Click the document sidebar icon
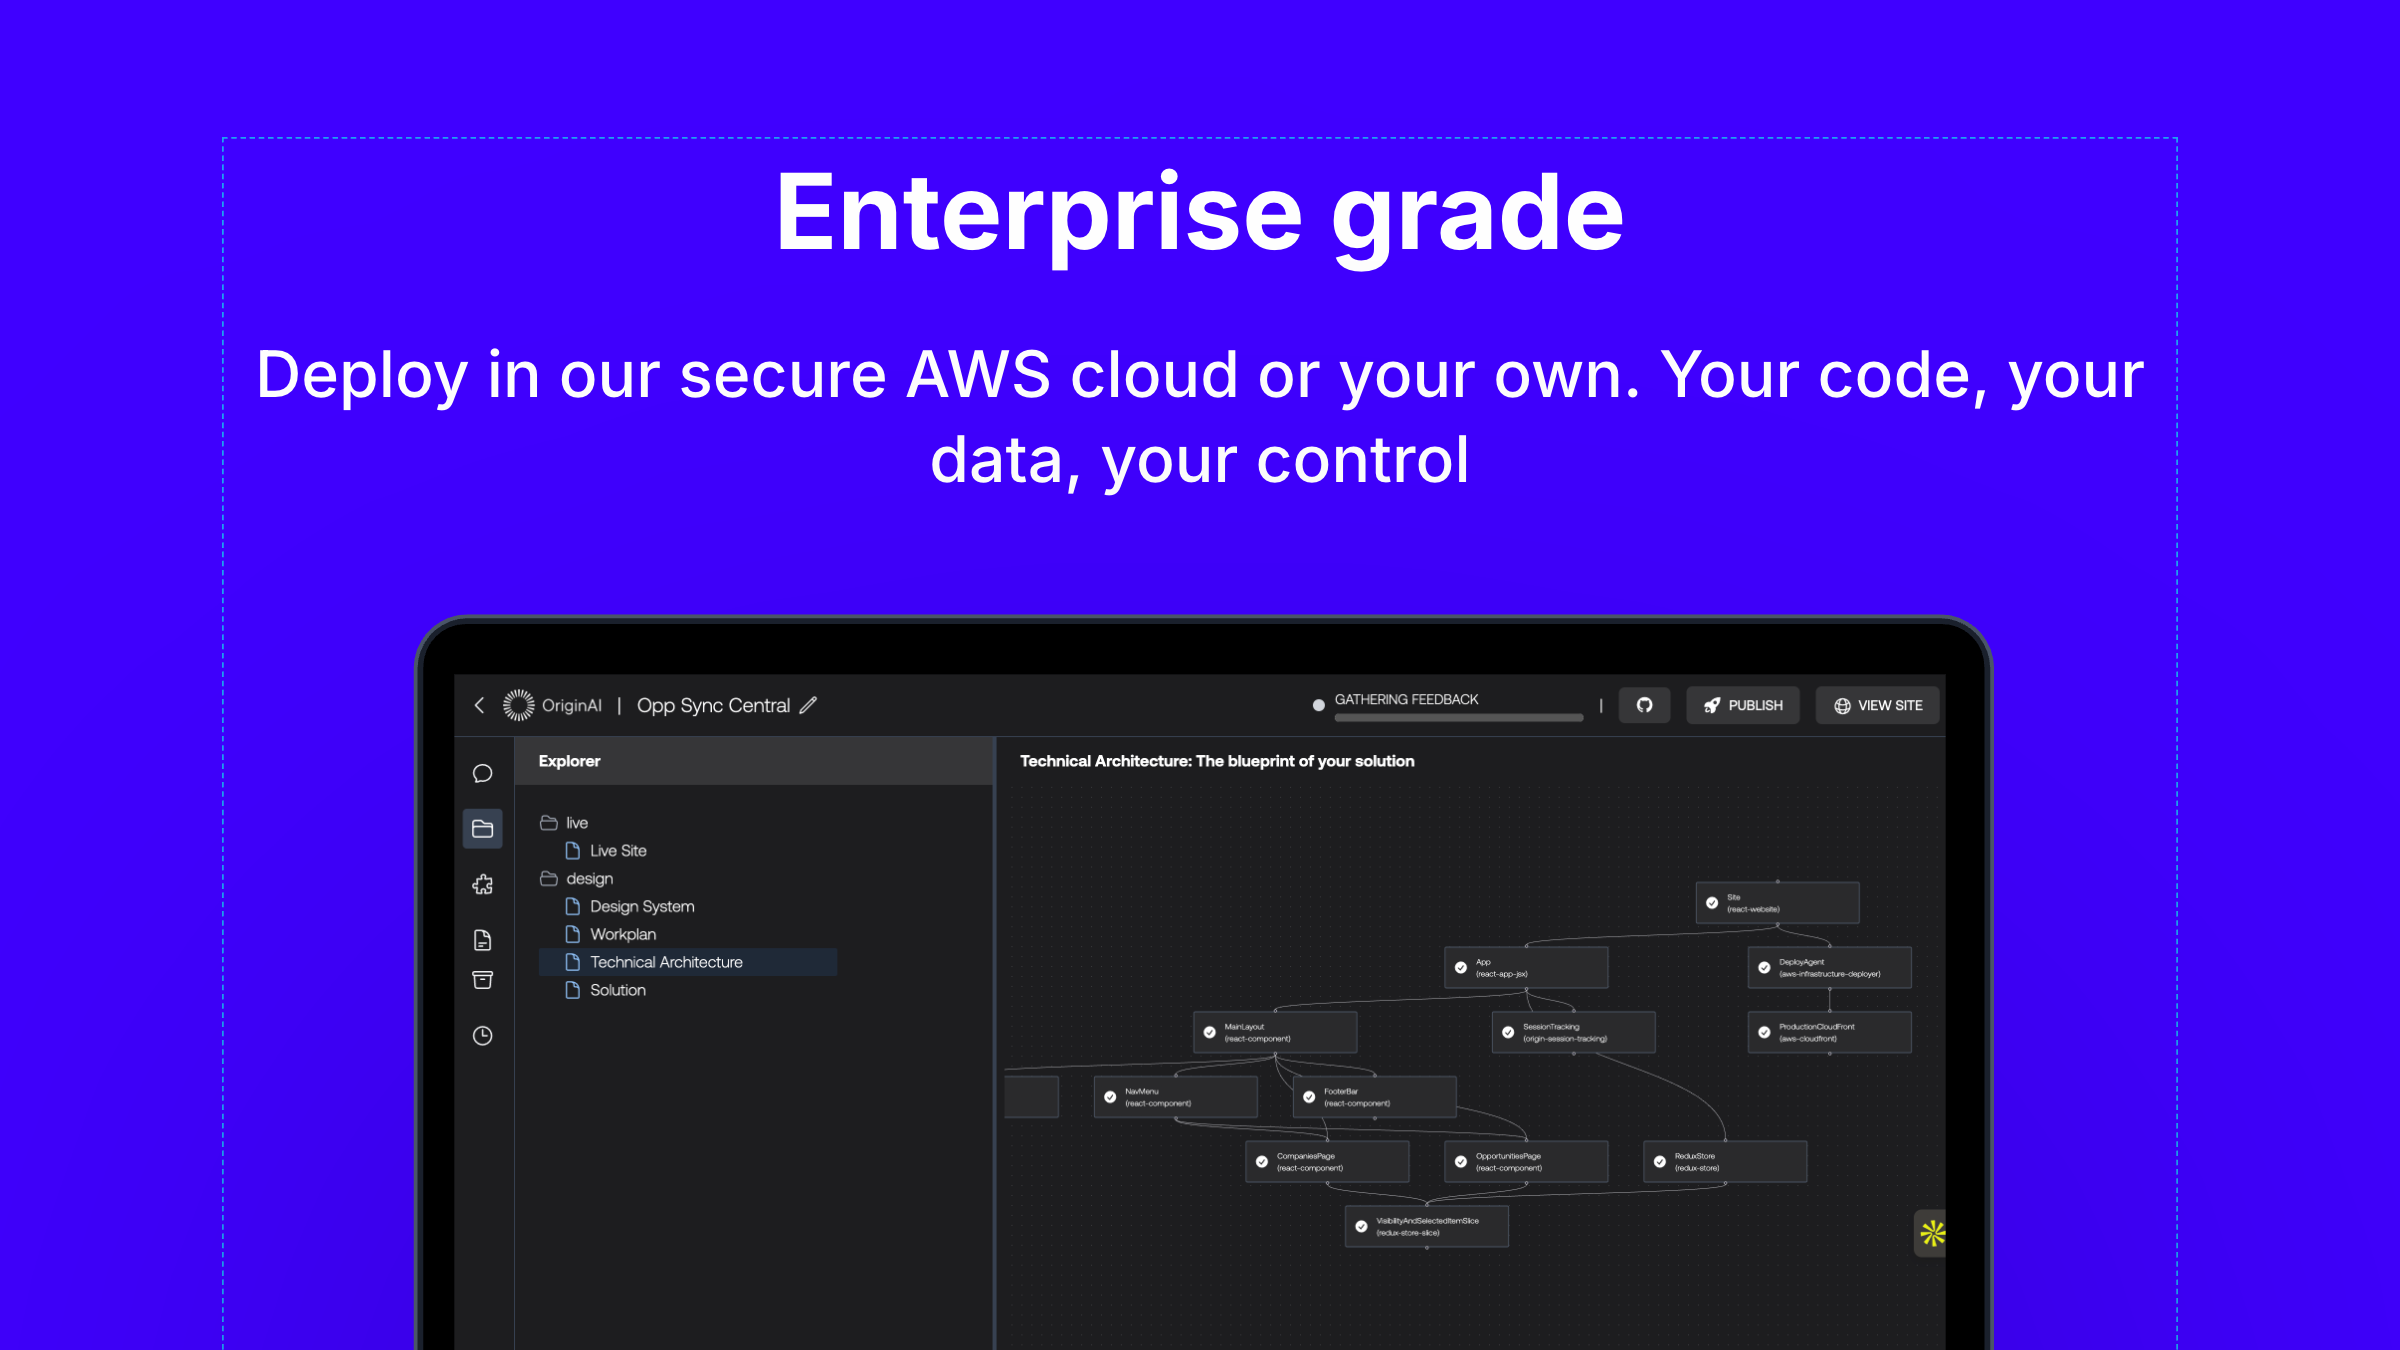 [482, 940]
